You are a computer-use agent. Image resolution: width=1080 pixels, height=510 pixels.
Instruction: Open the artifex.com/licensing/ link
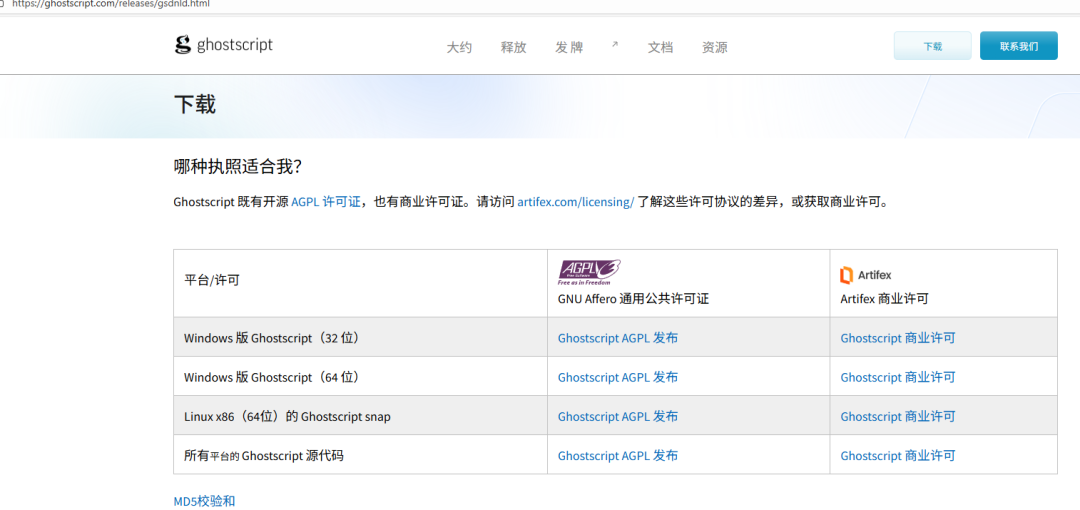tap(576, 202)
